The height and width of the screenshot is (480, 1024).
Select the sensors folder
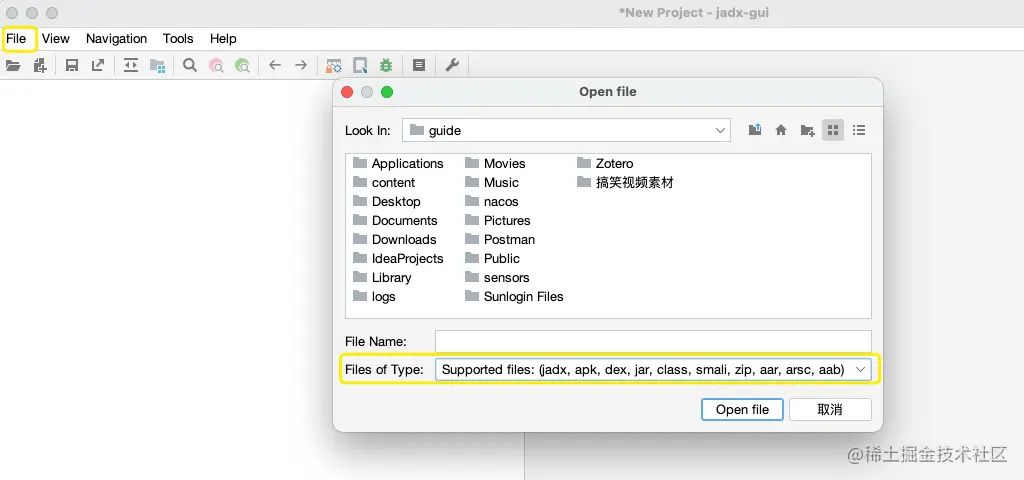(x=497, y=277)
